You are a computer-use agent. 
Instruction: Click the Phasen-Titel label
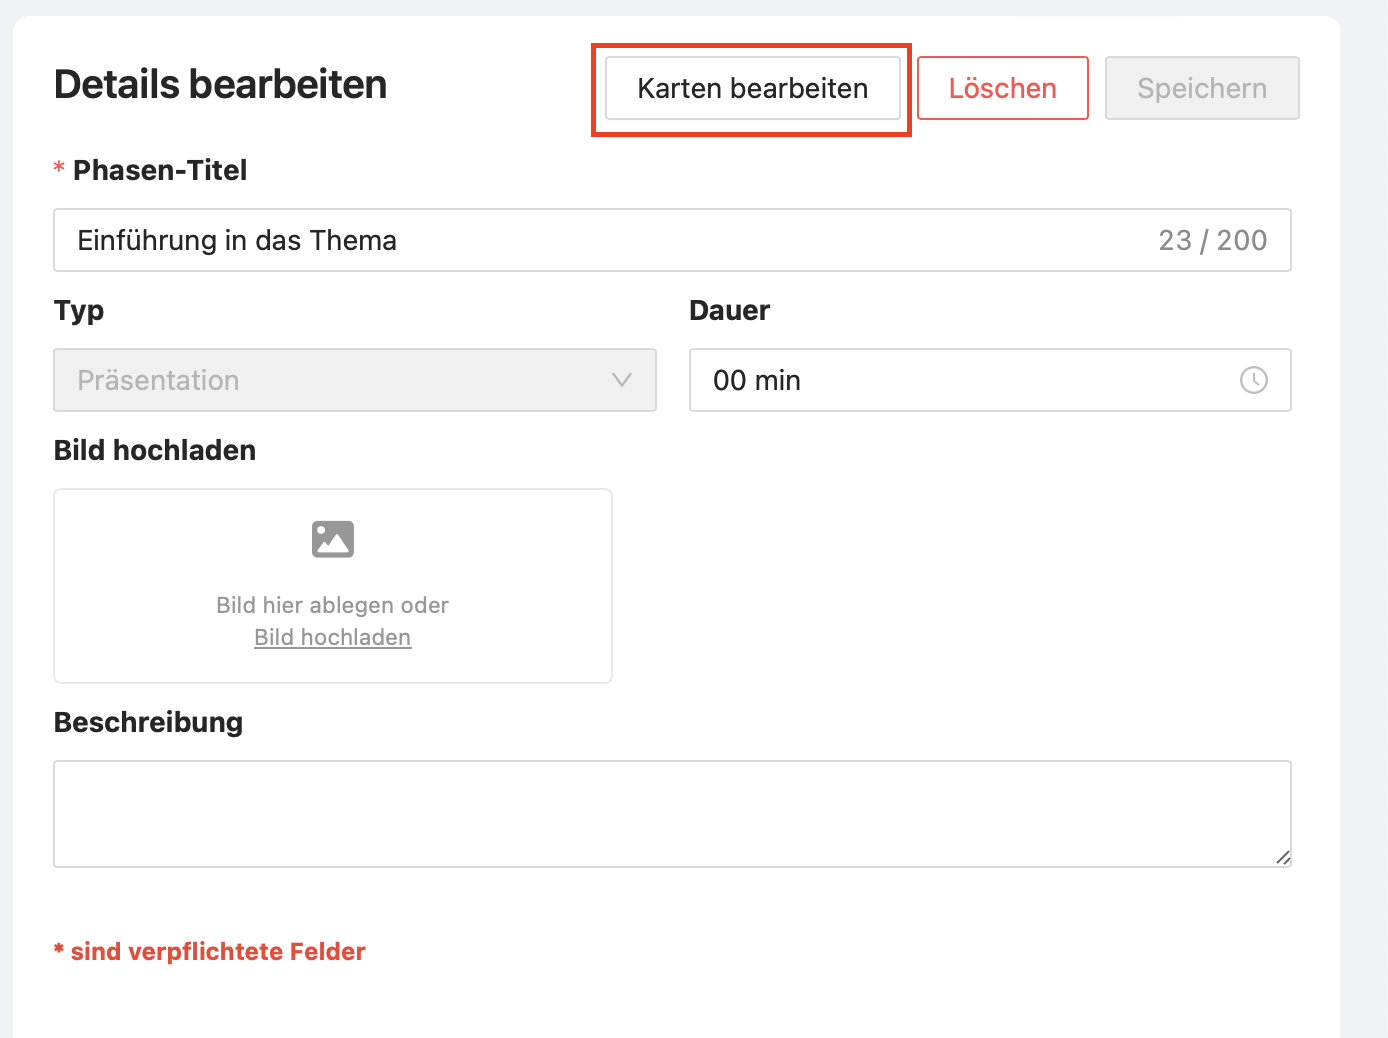160,170
